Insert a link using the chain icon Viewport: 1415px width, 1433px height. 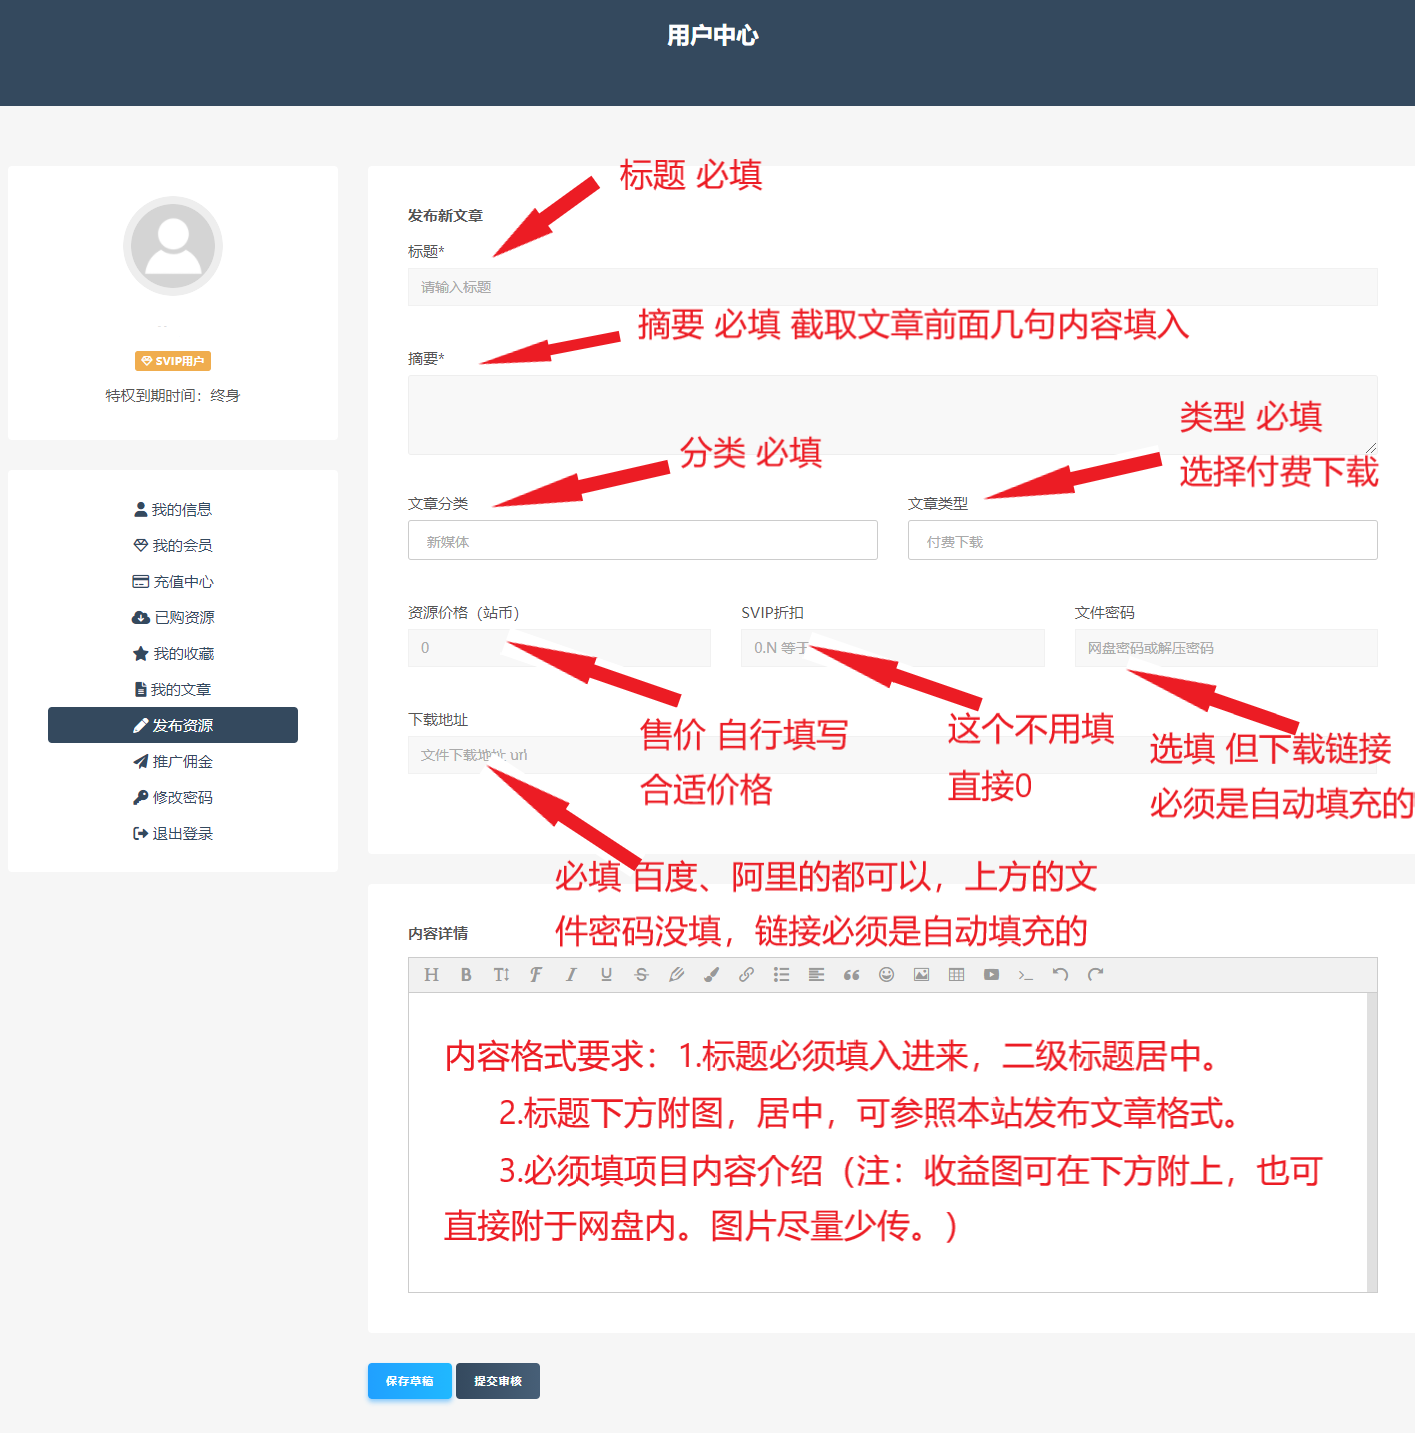(x=746, y=975)
